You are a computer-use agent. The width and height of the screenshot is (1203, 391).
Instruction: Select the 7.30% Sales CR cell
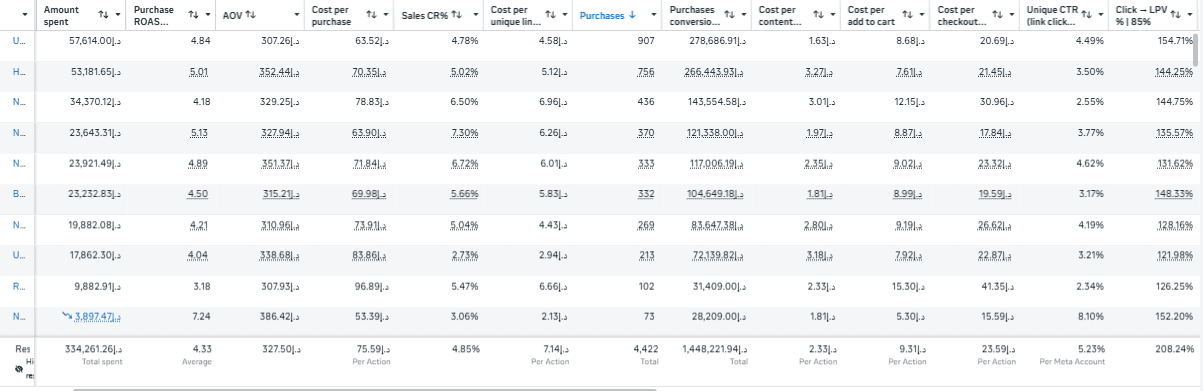coord(465,133)
